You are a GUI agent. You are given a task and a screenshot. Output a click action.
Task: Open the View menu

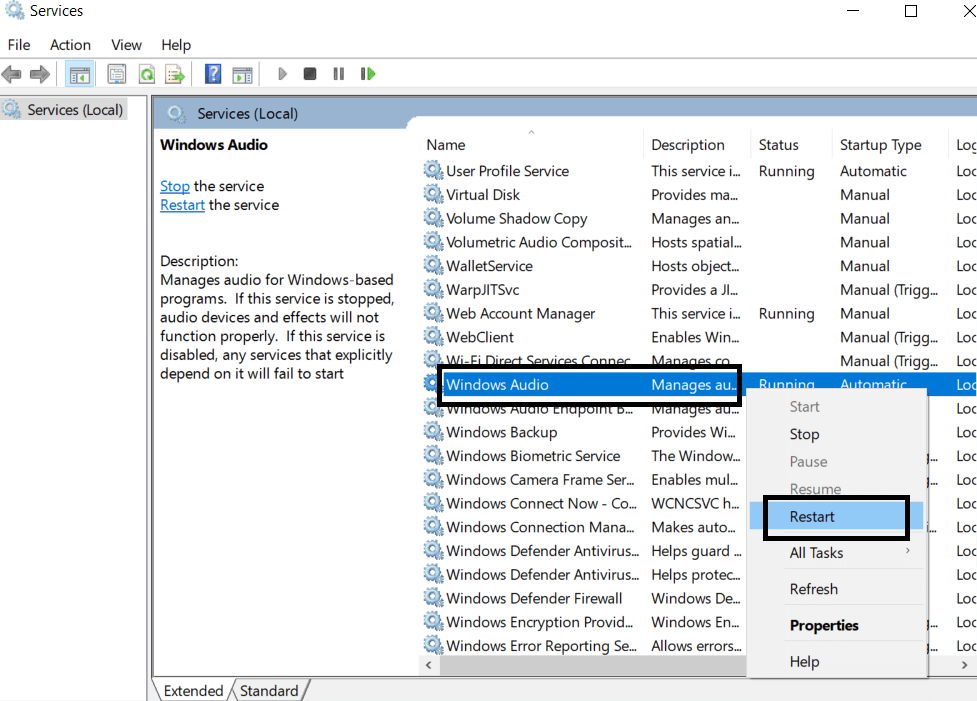(126, 45)
